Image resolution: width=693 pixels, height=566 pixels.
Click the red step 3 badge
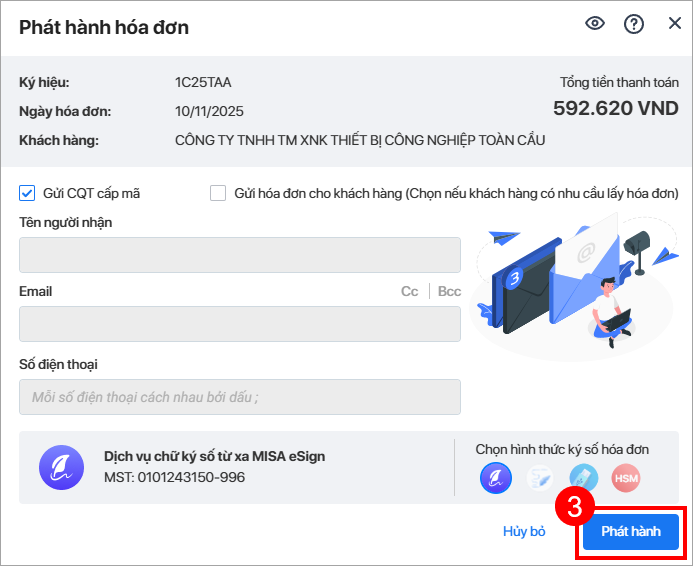pyautogui.click(x=575, y=507)
